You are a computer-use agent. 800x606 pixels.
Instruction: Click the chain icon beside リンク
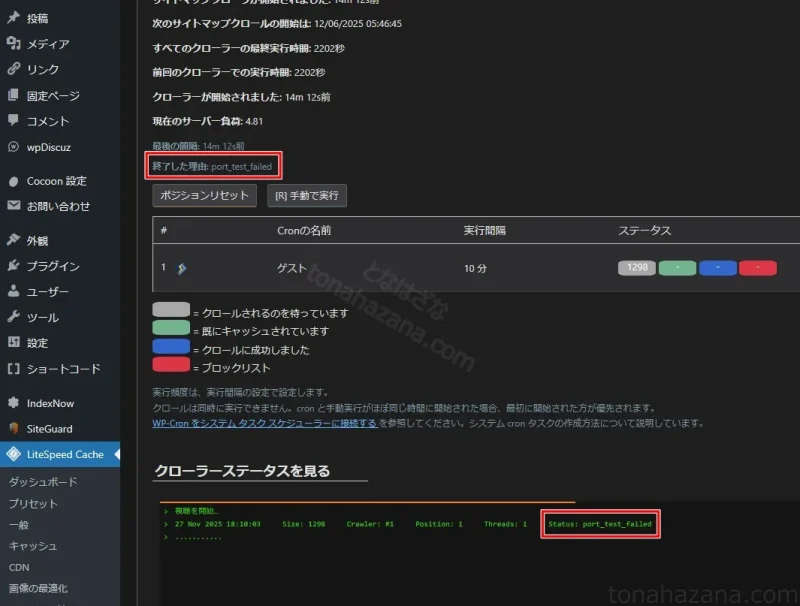pos(13,70)
